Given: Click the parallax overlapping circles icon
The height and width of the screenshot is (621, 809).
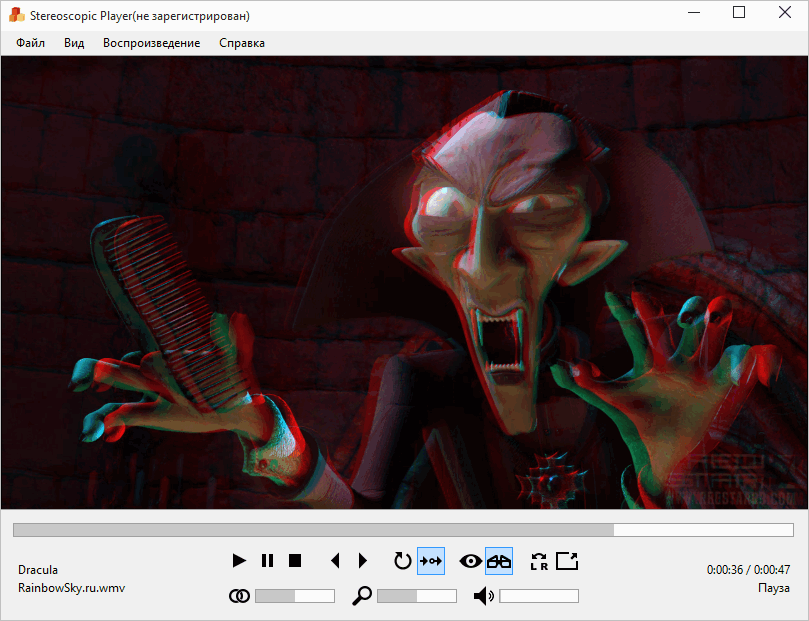Looking at the screenshot, I should pos(239,596).
